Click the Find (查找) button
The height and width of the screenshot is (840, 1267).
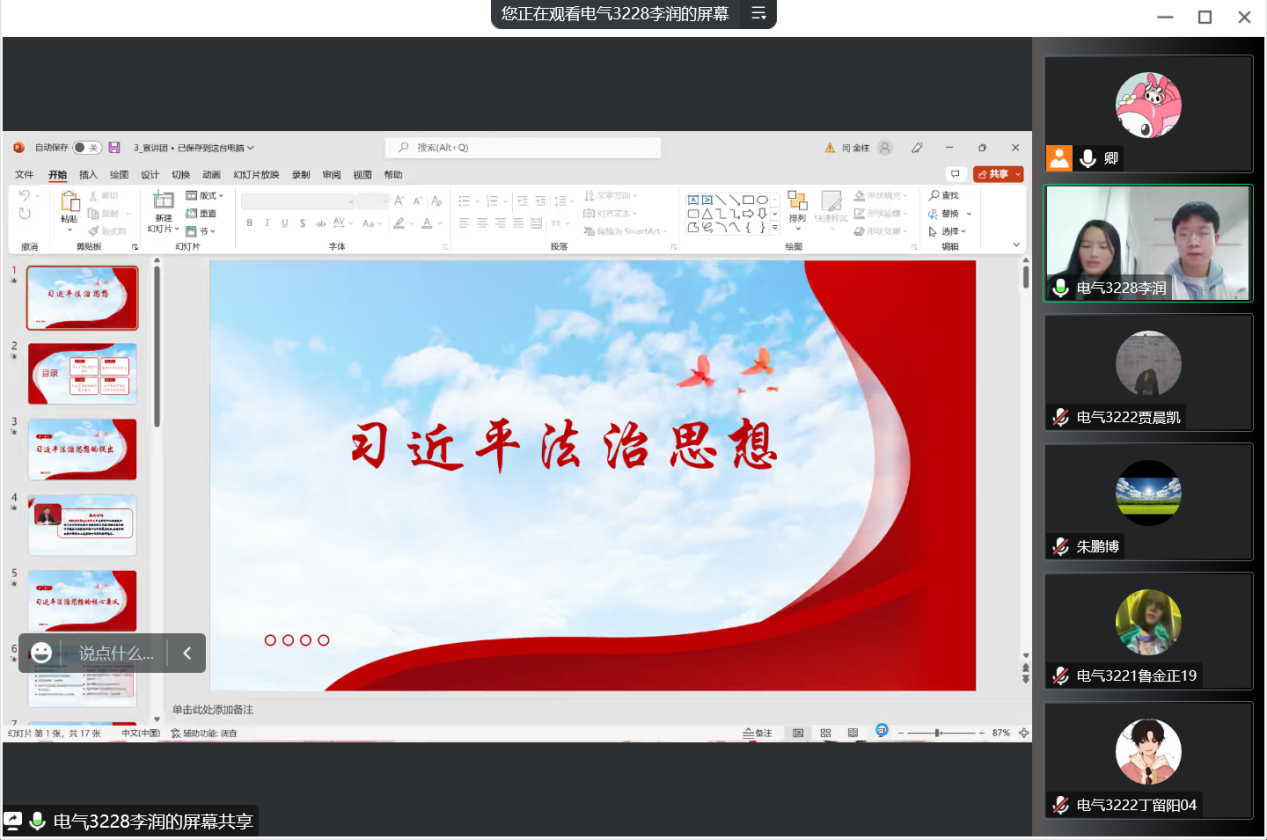tap(943, 195)
